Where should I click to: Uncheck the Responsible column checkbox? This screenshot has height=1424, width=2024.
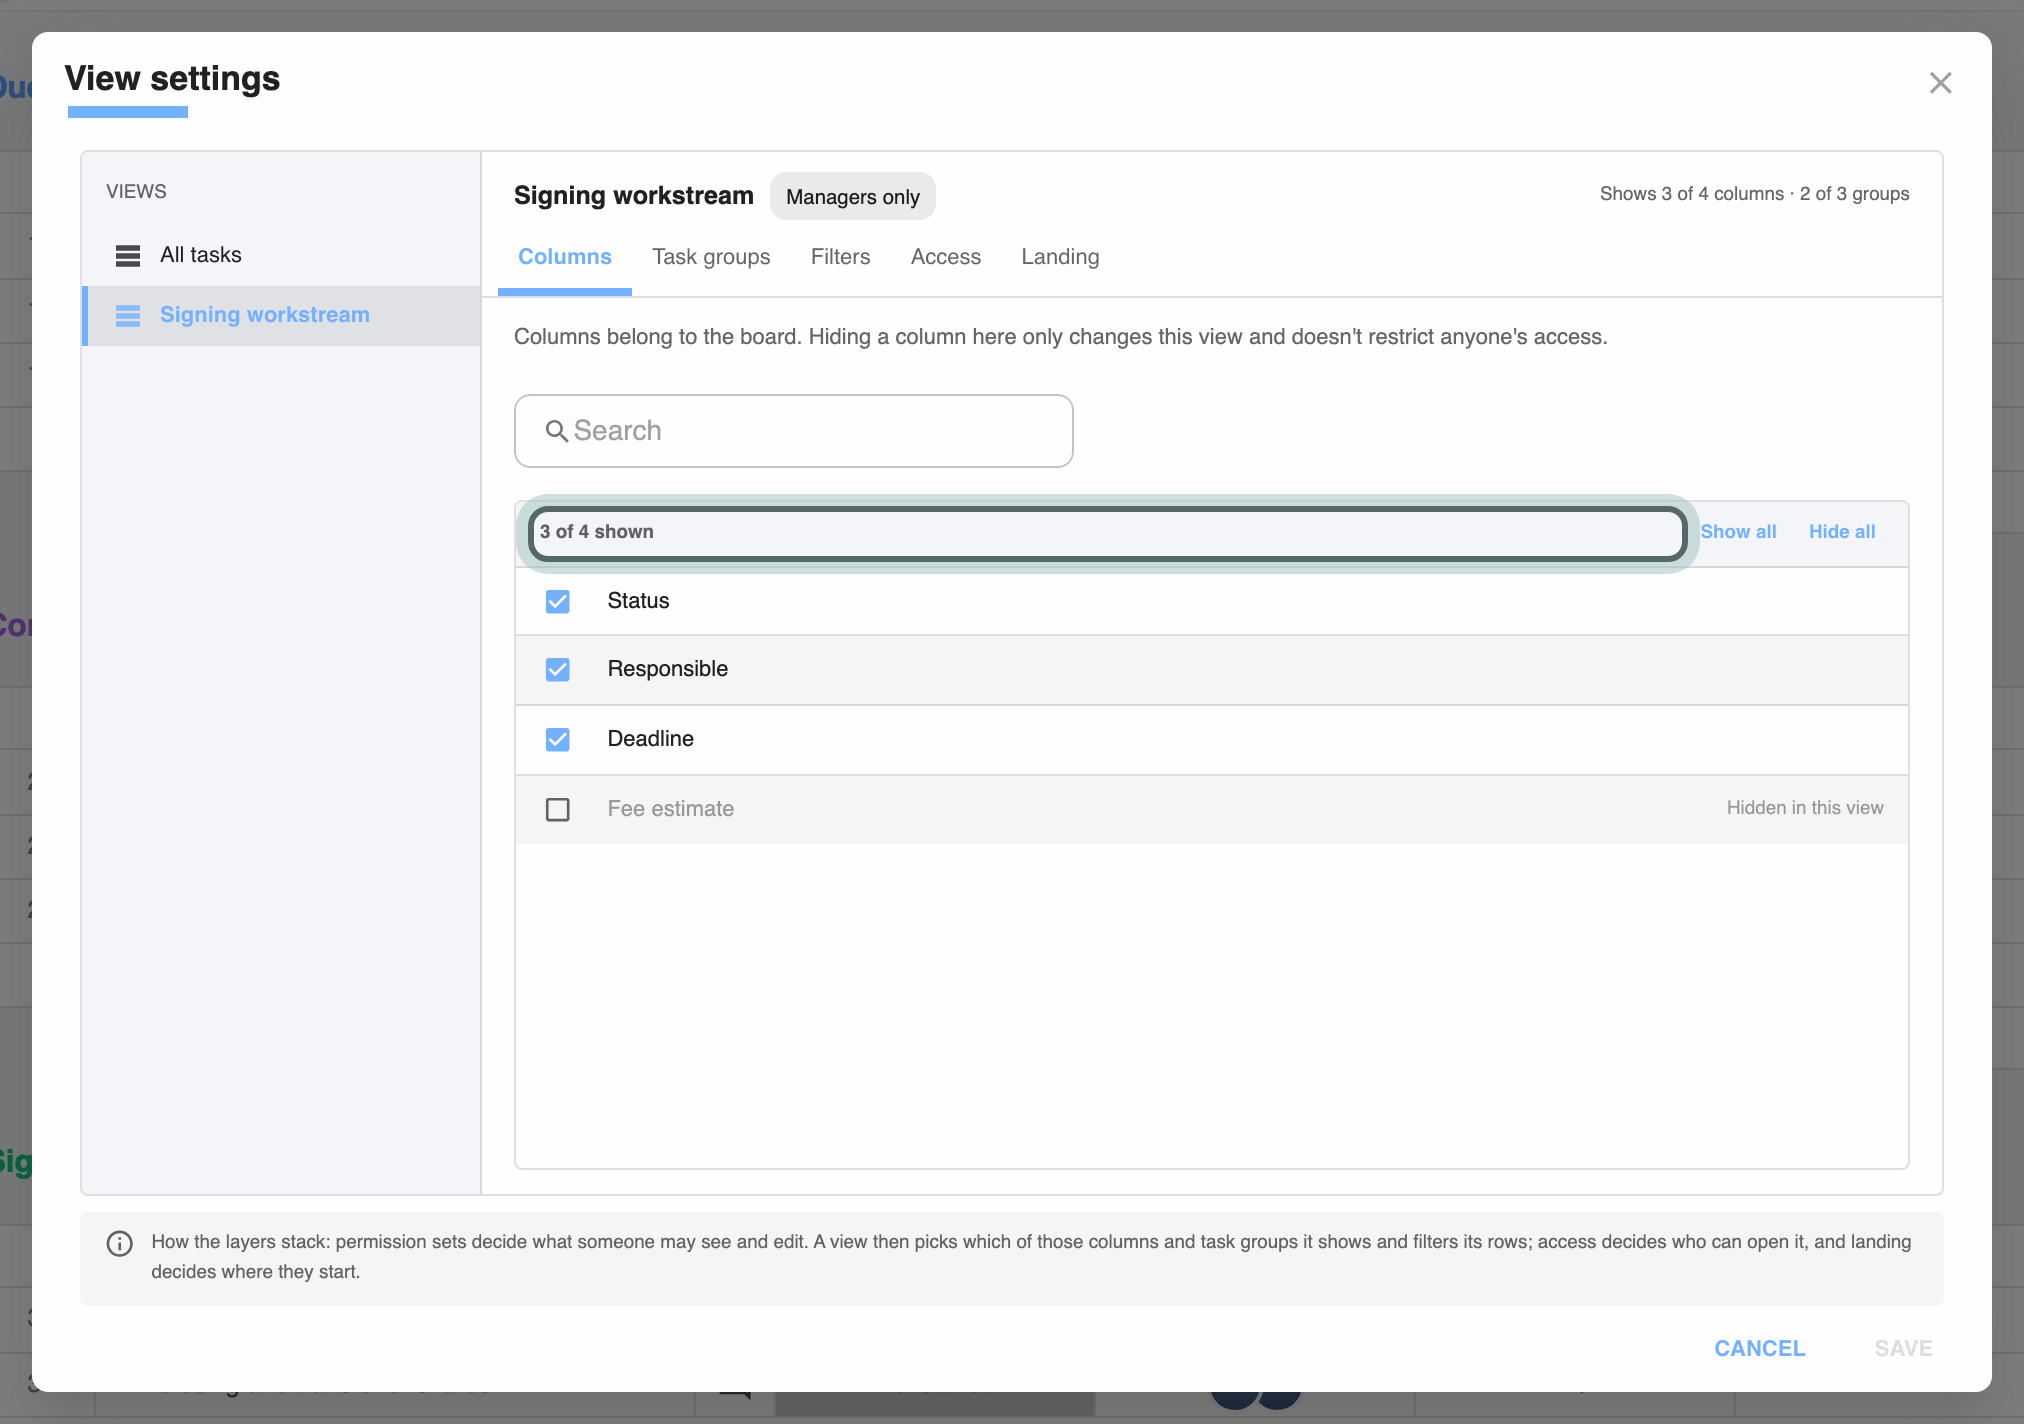click(x=558, y=669)
